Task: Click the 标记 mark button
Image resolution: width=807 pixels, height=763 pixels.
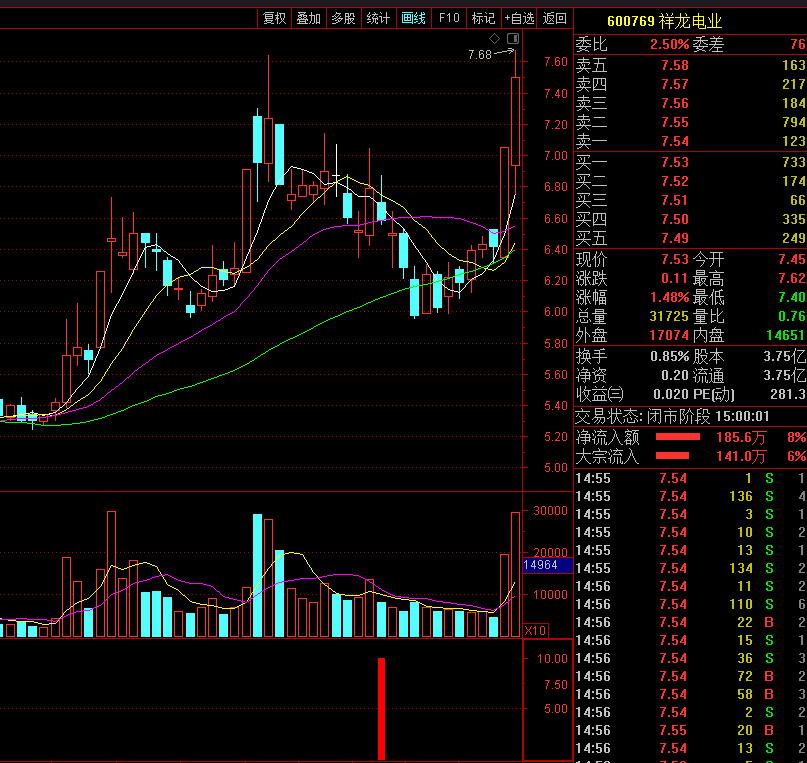Action: point(483,19)
